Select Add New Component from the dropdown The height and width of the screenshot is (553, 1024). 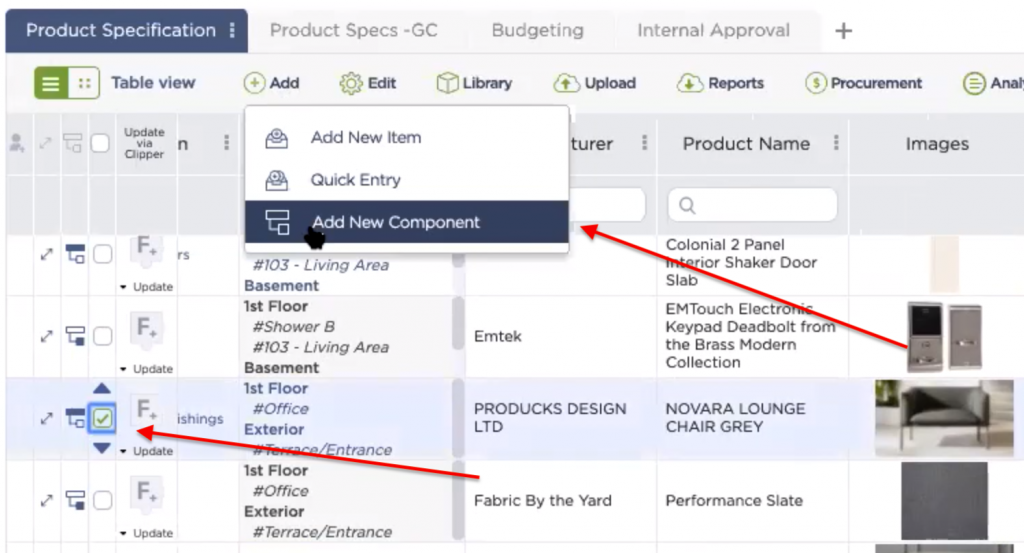[x=395, y=223]
